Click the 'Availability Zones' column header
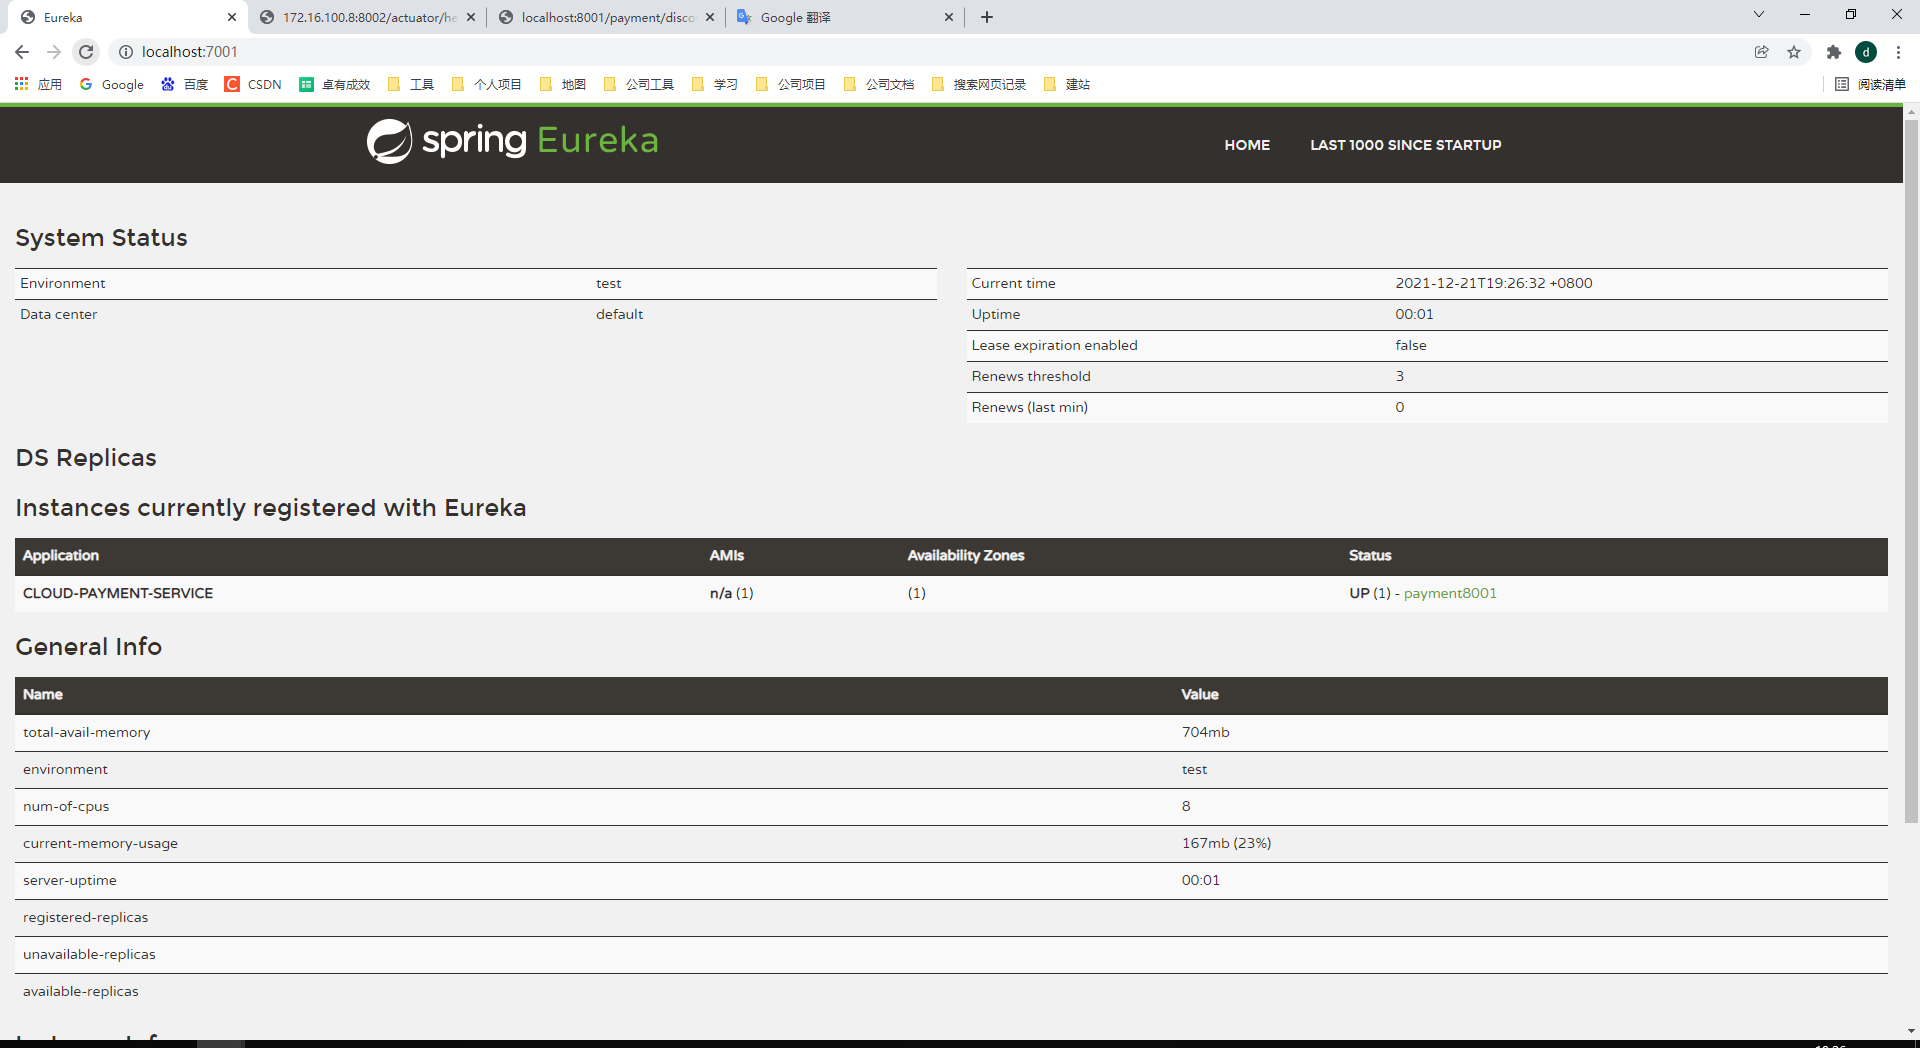Image resolution: width=1920 pixels, height=1048 pixels. [x=965, y=555]
